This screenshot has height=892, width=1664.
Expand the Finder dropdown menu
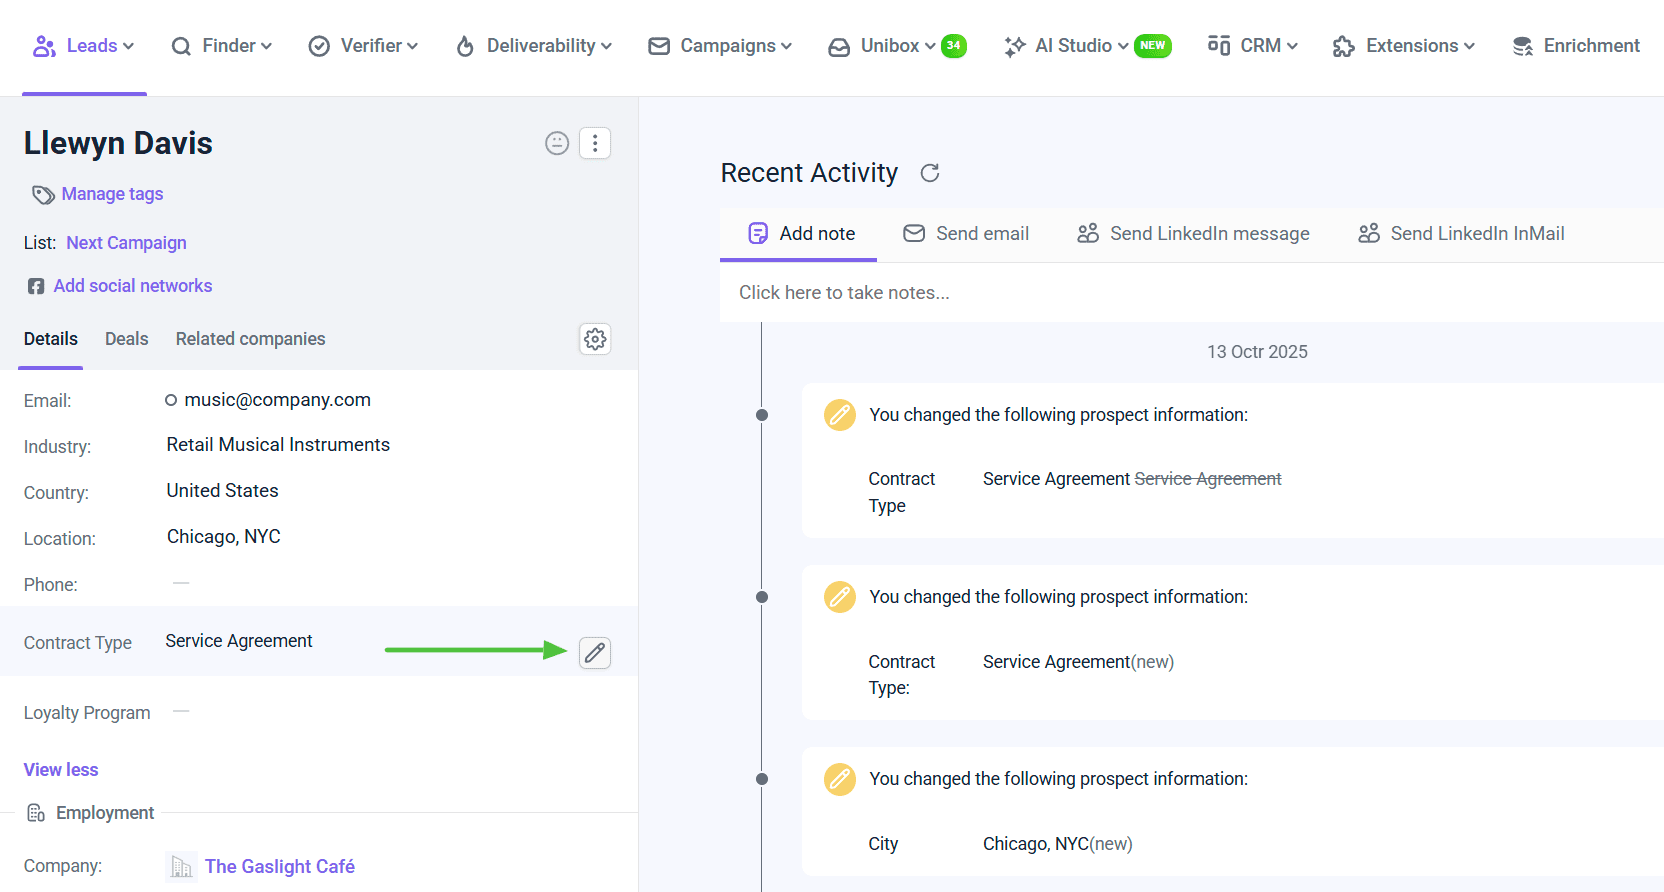pos(221,46)
